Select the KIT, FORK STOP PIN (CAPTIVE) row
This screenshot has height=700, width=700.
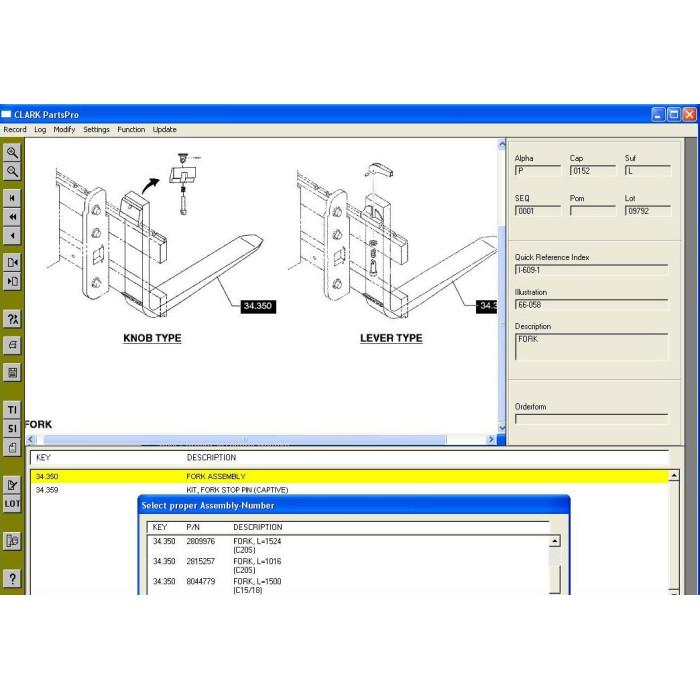(350, 490)
